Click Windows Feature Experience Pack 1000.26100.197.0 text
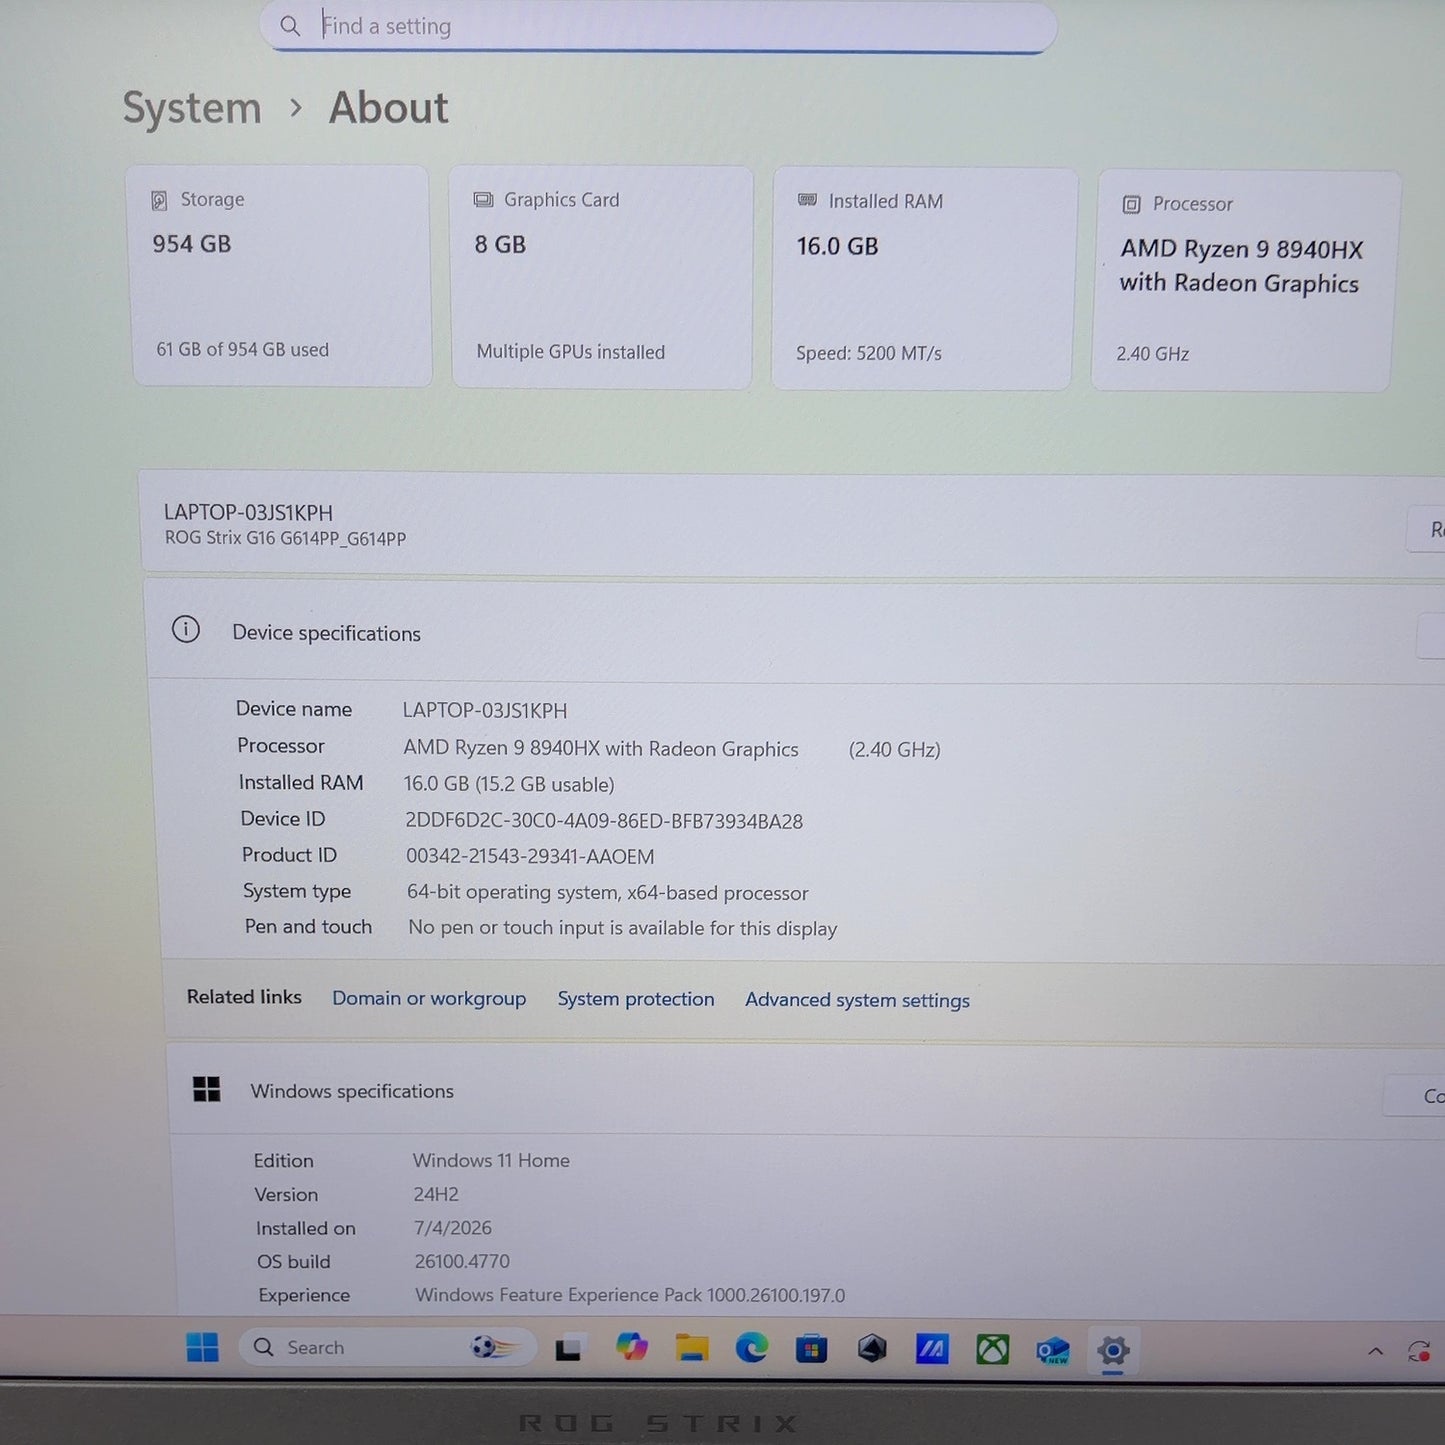 (x=630, y=1295)
